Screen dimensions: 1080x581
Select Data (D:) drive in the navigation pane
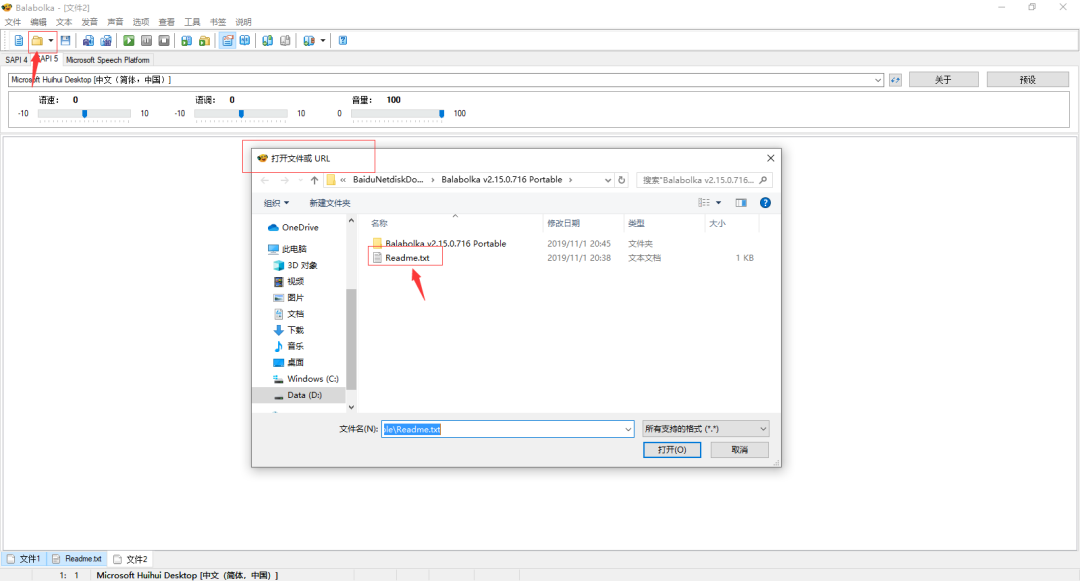[299, 395]
